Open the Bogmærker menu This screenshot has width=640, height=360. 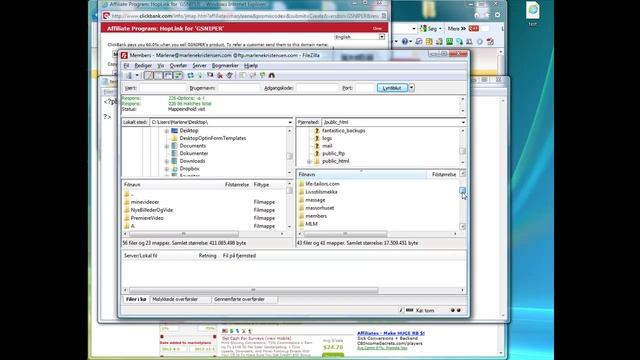coord(225,66)
